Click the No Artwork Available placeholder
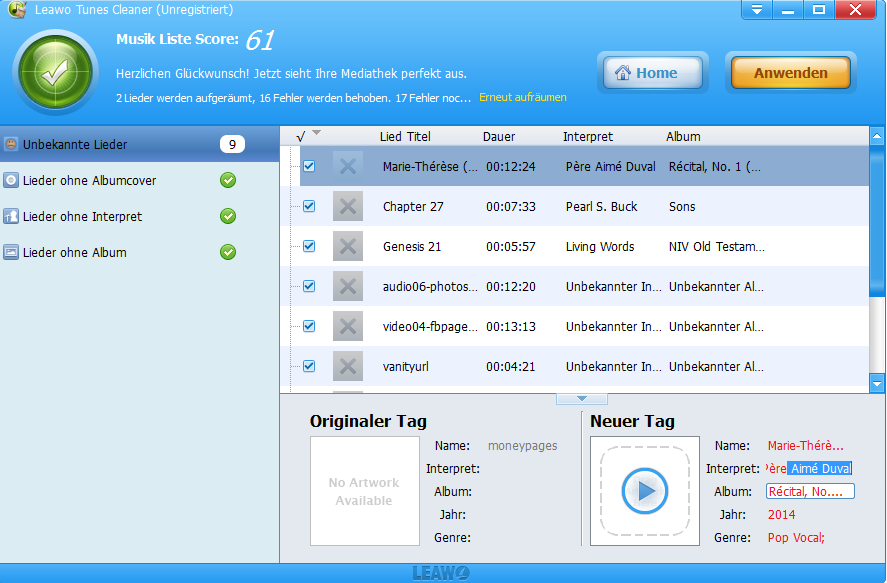This screenshot has height=583, width=887. pyautogui.click(x=364, y=491)
